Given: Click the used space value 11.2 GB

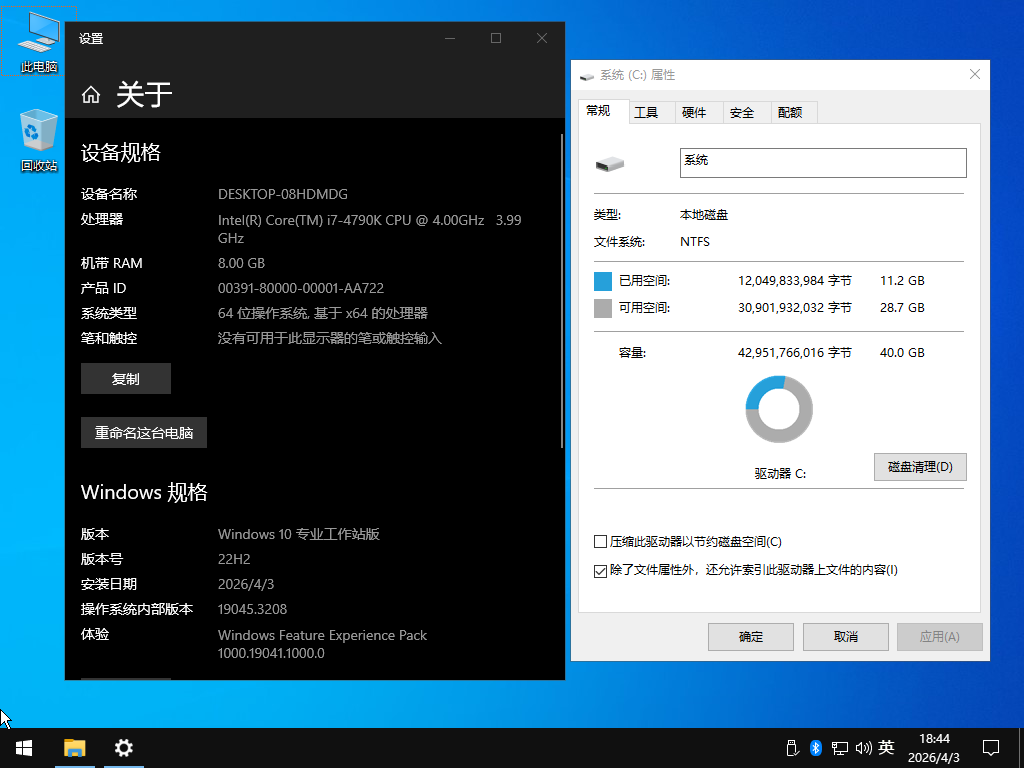Looking at the screenshot, I should tap(902, 281).
